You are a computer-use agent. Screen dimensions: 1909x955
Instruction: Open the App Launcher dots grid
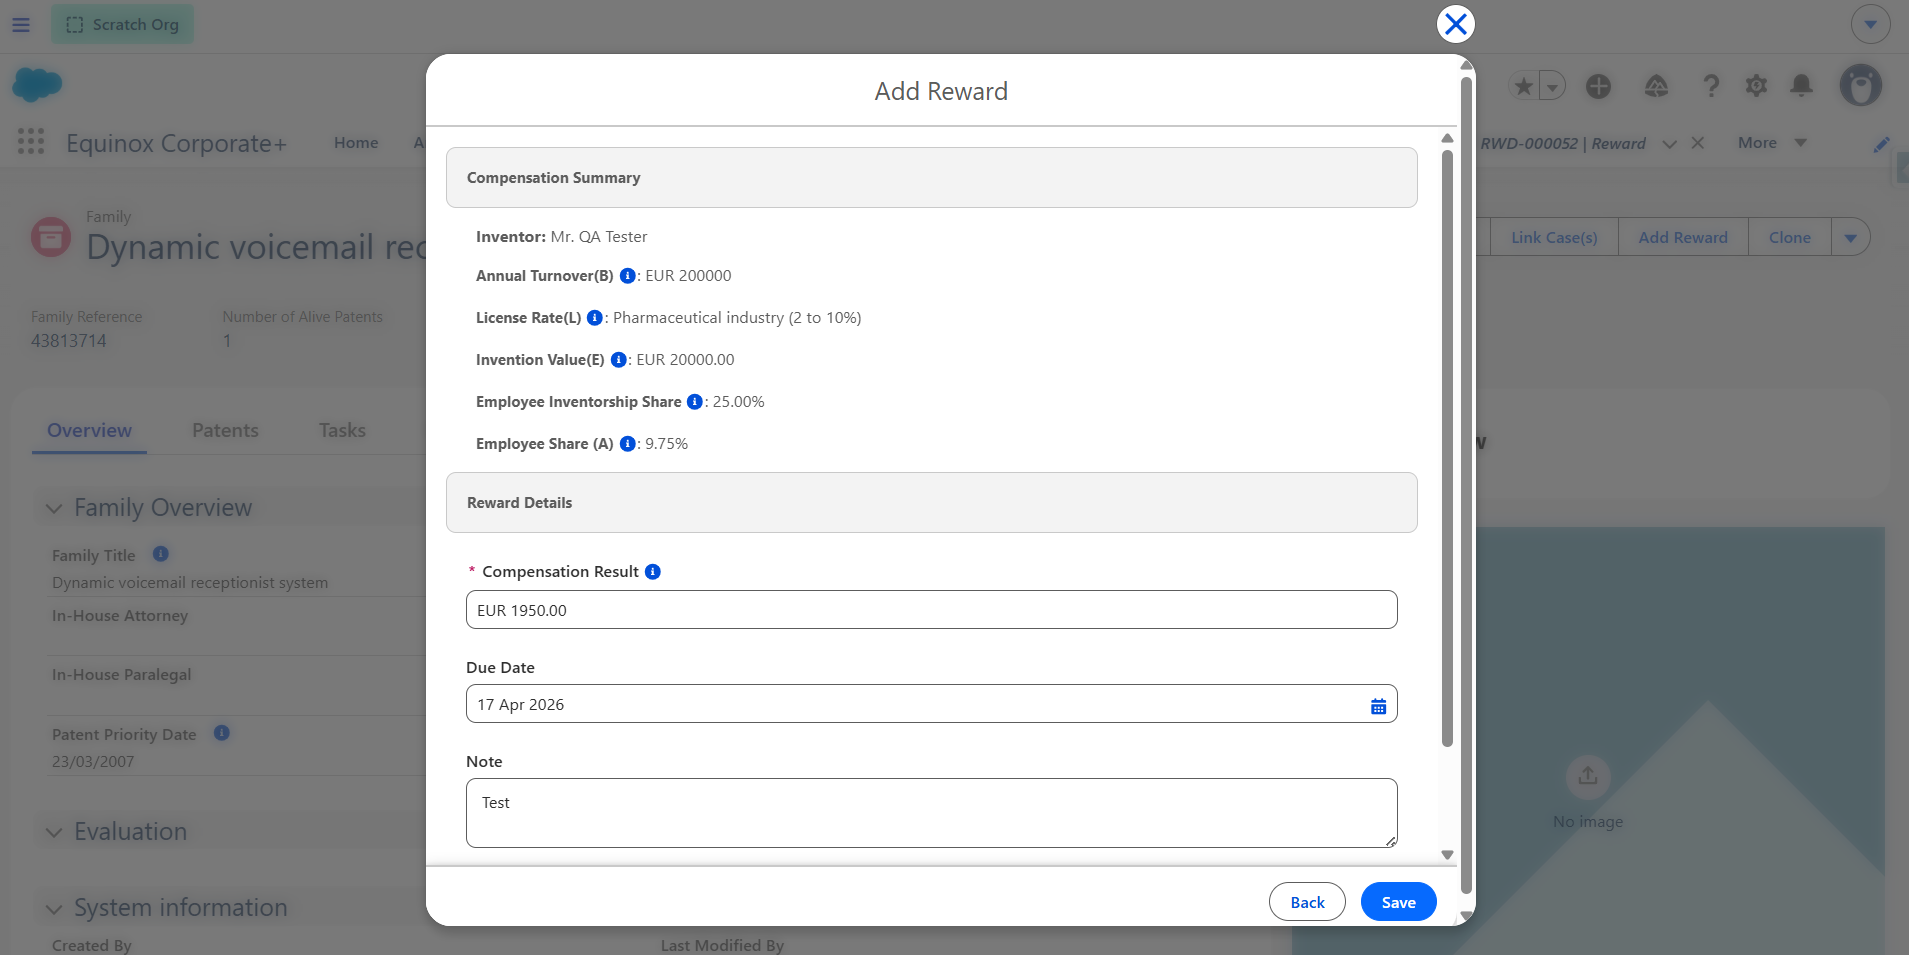[31, 142]
